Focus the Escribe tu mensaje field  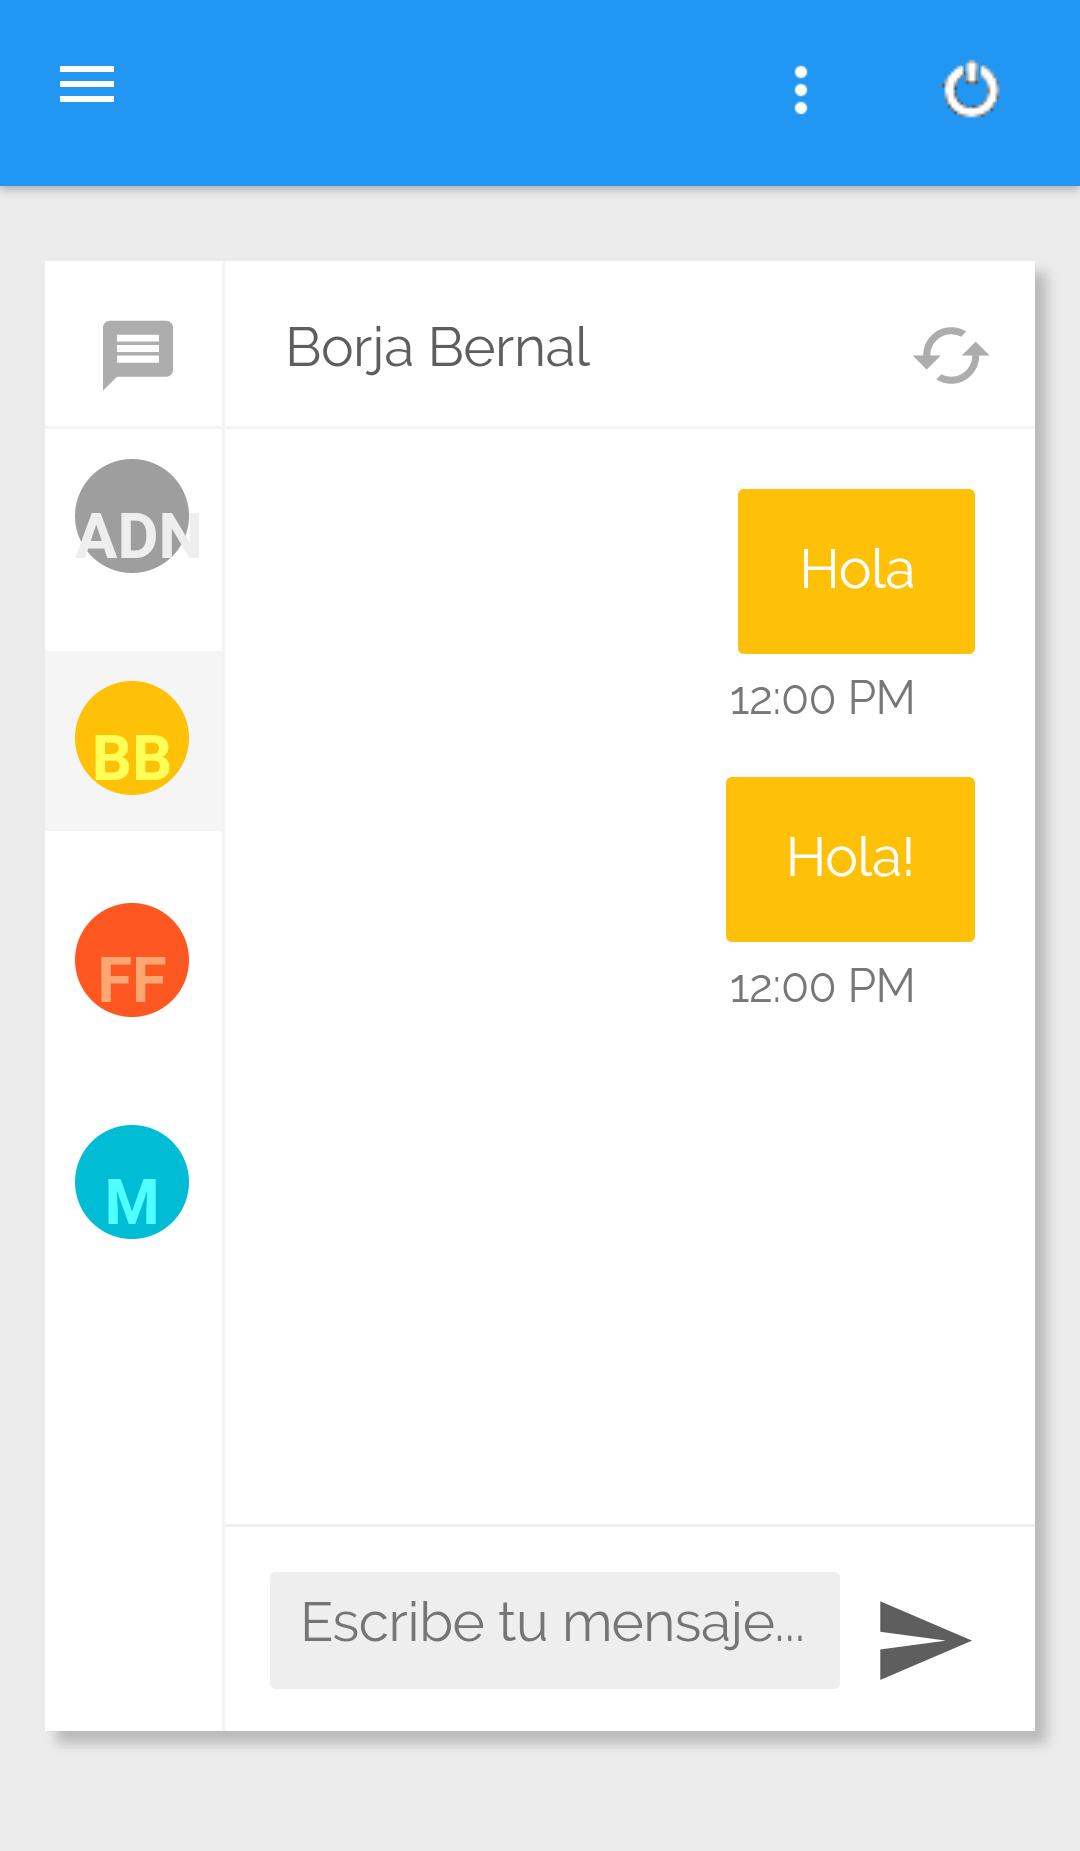[555, 1630]
